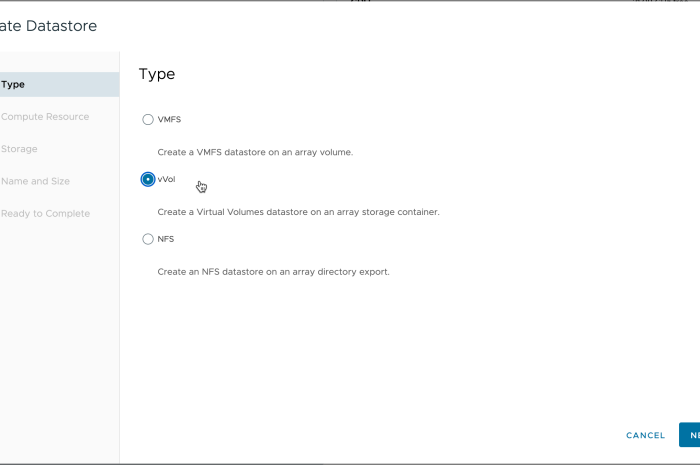Select the VMFS radio button

click(148, 120)
